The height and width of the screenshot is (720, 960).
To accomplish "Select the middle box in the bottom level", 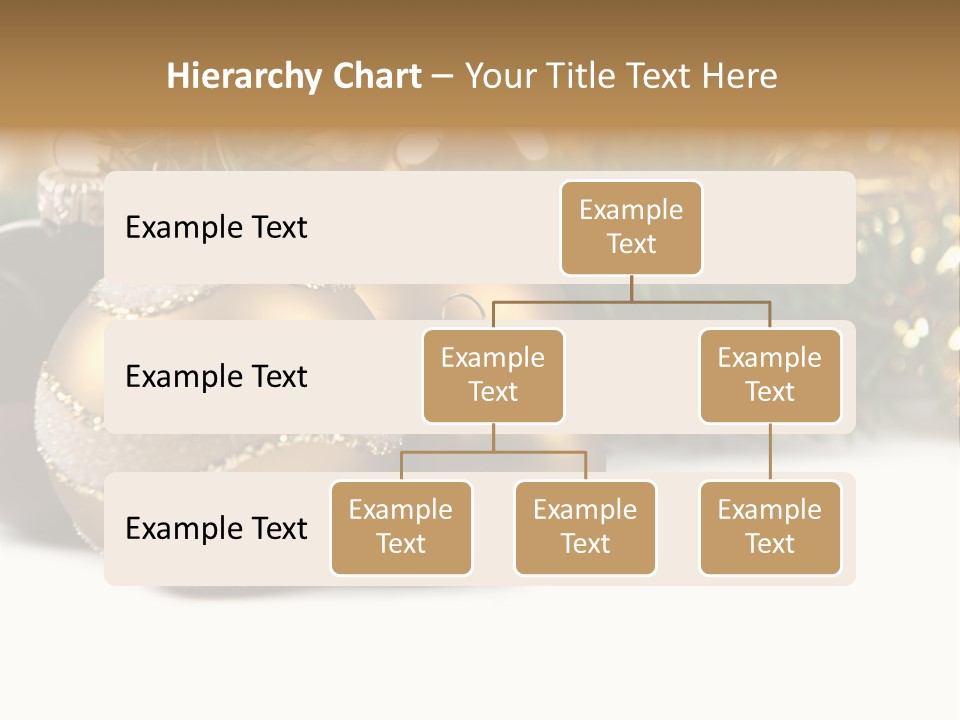I will coord(585,528).
